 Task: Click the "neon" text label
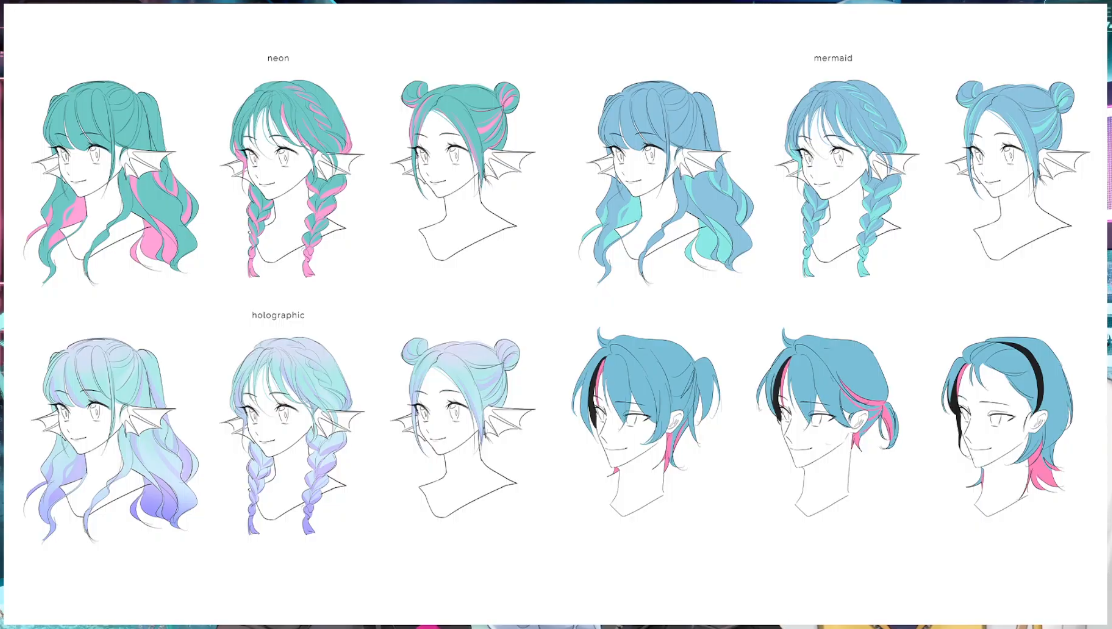click(278, 58)
